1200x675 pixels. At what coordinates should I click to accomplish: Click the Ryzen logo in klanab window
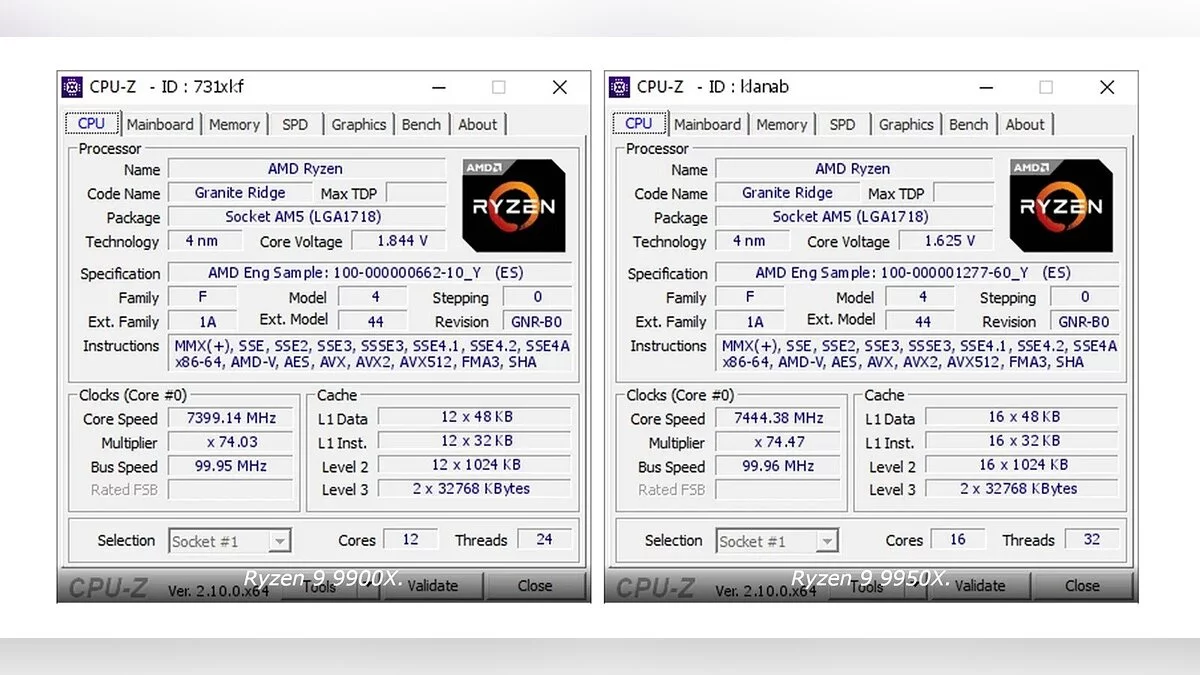1061,205
